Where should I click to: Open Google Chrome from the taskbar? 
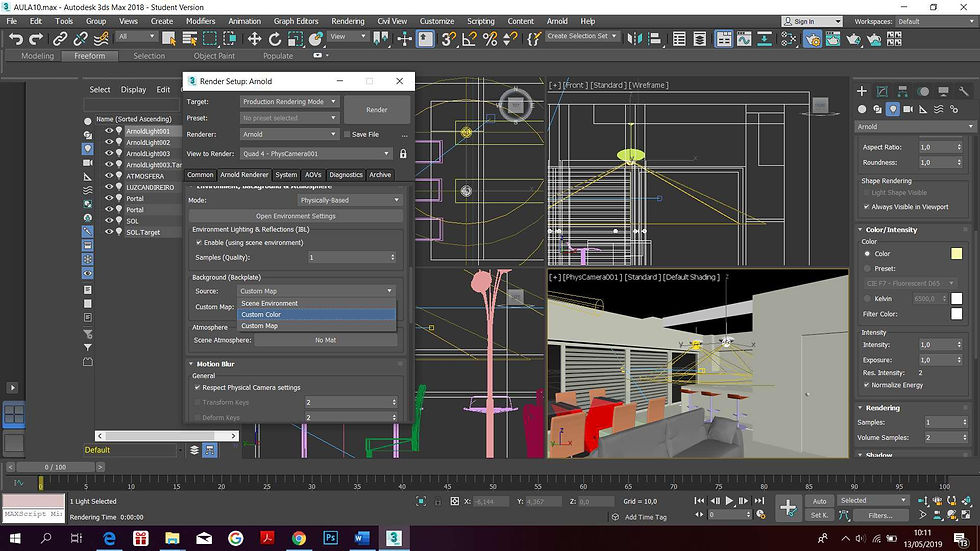pos(299,537)
